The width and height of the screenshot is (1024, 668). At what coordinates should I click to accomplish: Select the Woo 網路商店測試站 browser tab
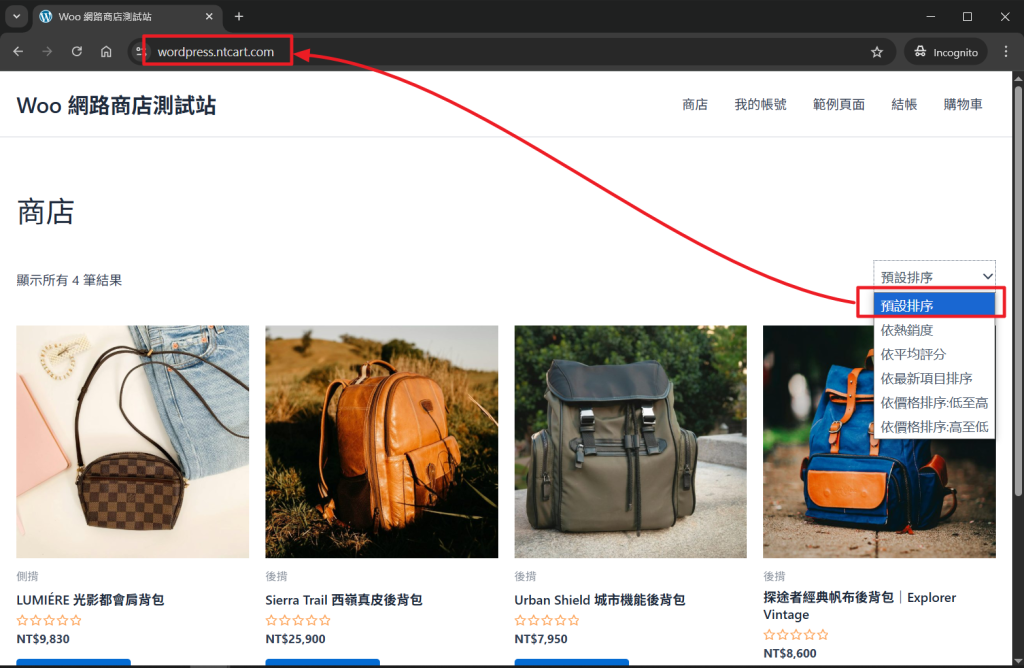[x=127, y=16]
